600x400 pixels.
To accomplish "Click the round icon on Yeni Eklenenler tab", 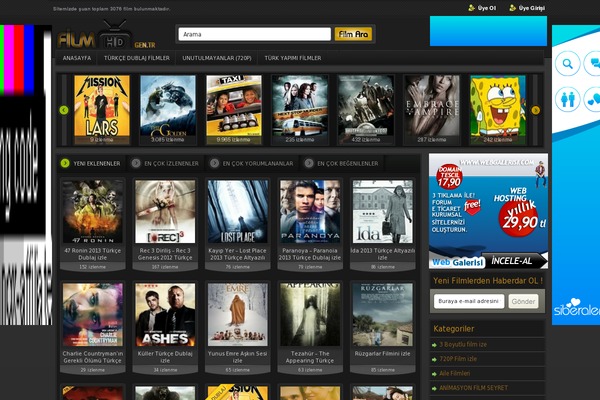I will tap(65, 163).
